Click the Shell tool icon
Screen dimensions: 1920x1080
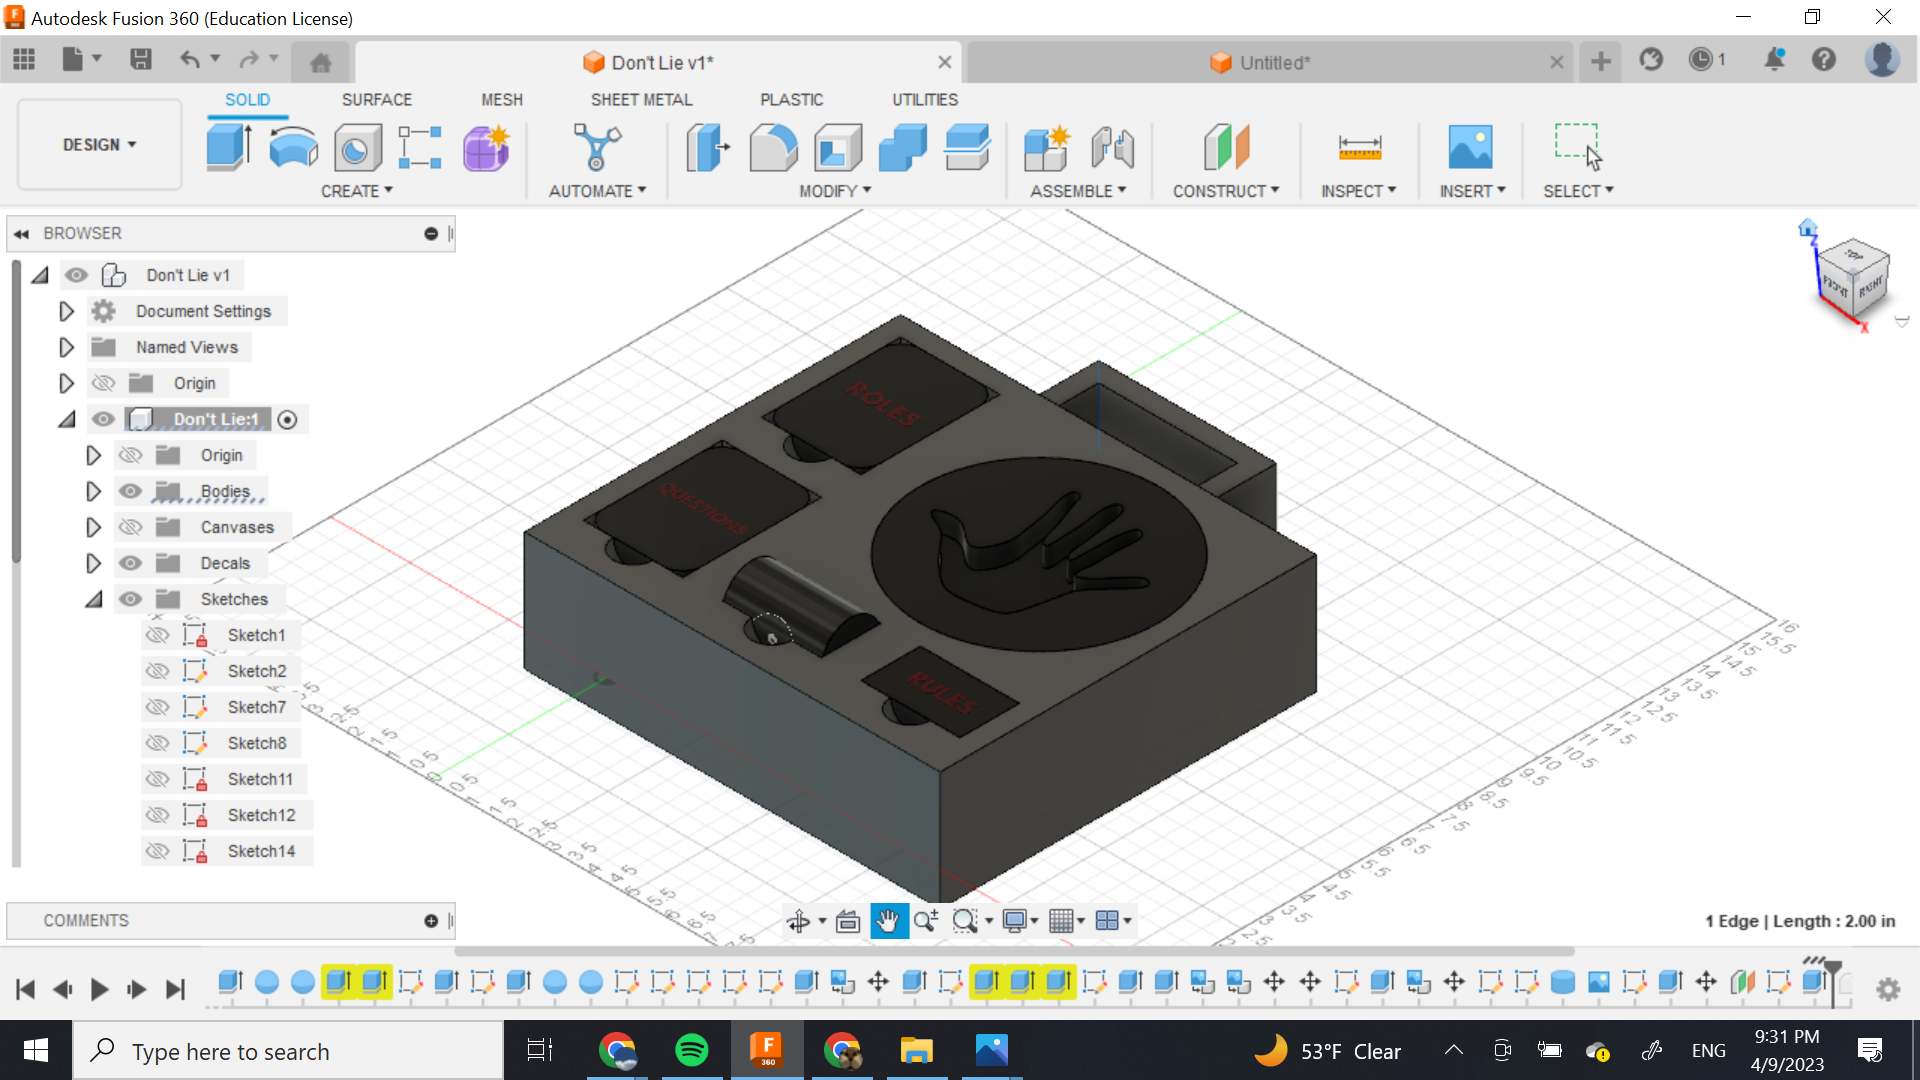[x=838, y=147]
